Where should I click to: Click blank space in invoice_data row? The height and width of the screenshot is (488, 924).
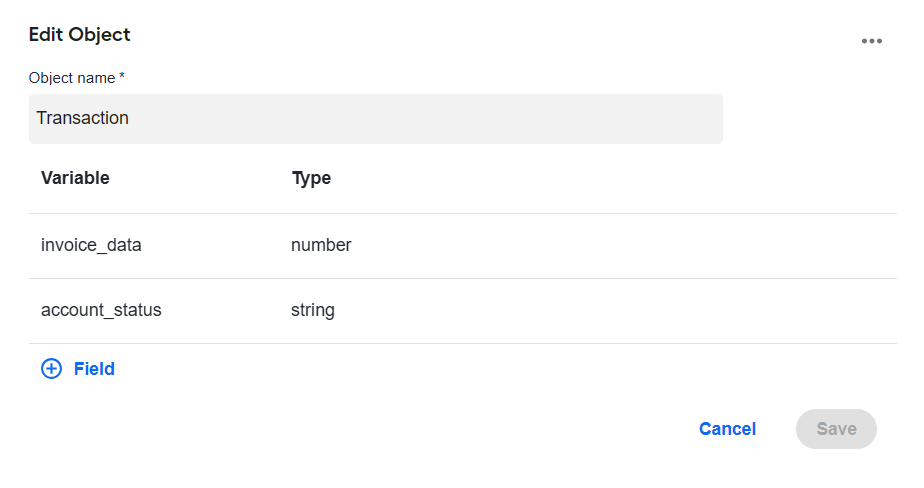point(619,246)
